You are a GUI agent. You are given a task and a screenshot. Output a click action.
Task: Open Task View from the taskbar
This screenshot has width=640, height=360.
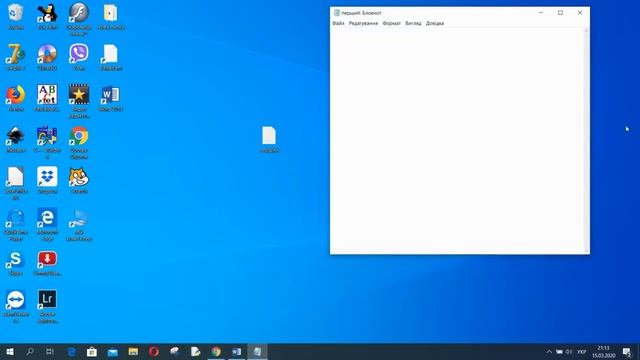pos(50,351)
